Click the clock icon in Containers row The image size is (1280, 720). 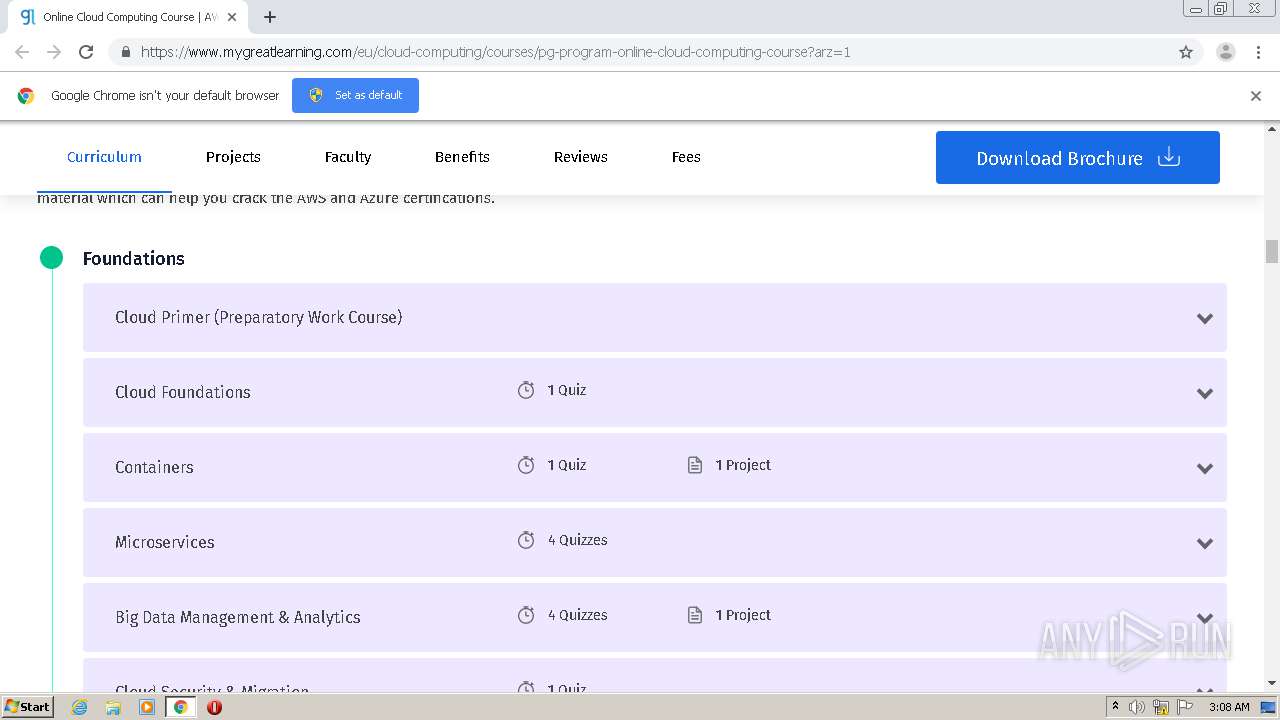[526, 465]
